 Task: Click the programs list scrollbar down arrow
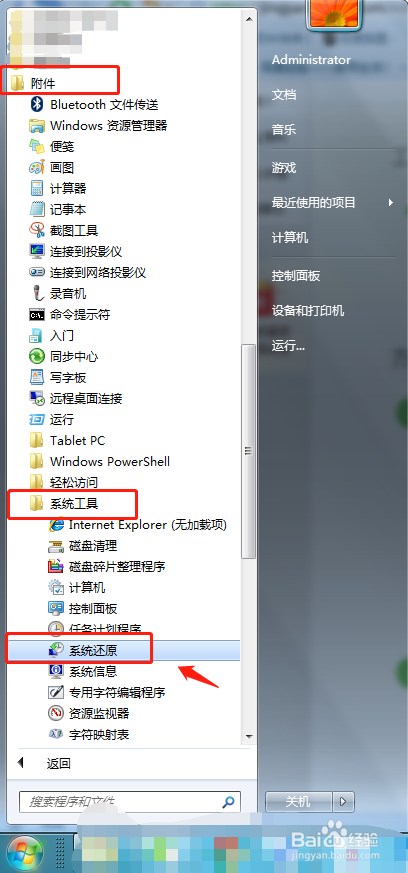pyautogui.click(x=250, y=737)
